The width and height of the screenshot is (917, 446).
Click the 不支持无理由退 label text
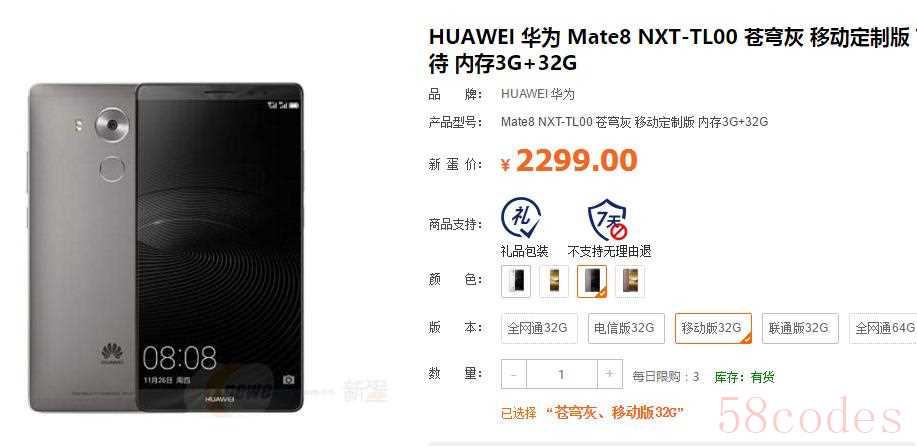click(x=609, y=251)
